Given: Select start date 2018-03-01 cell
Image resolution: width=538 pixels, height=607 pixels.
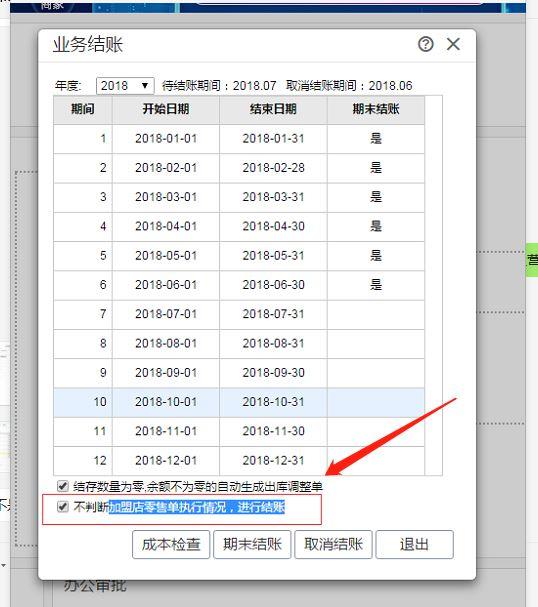Looking at the screenshot, I should pyautogui.click(x=166, y=197).
